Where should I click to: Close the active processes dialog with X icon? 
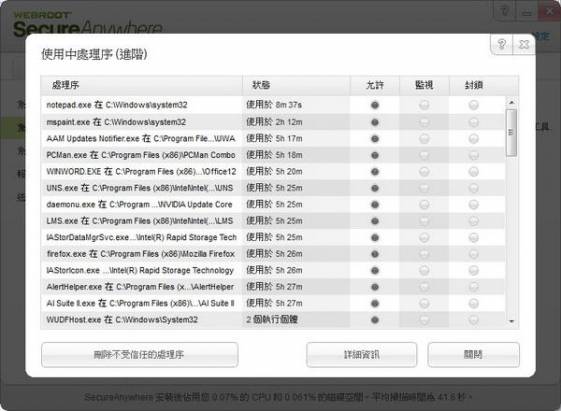coord(524,44)
